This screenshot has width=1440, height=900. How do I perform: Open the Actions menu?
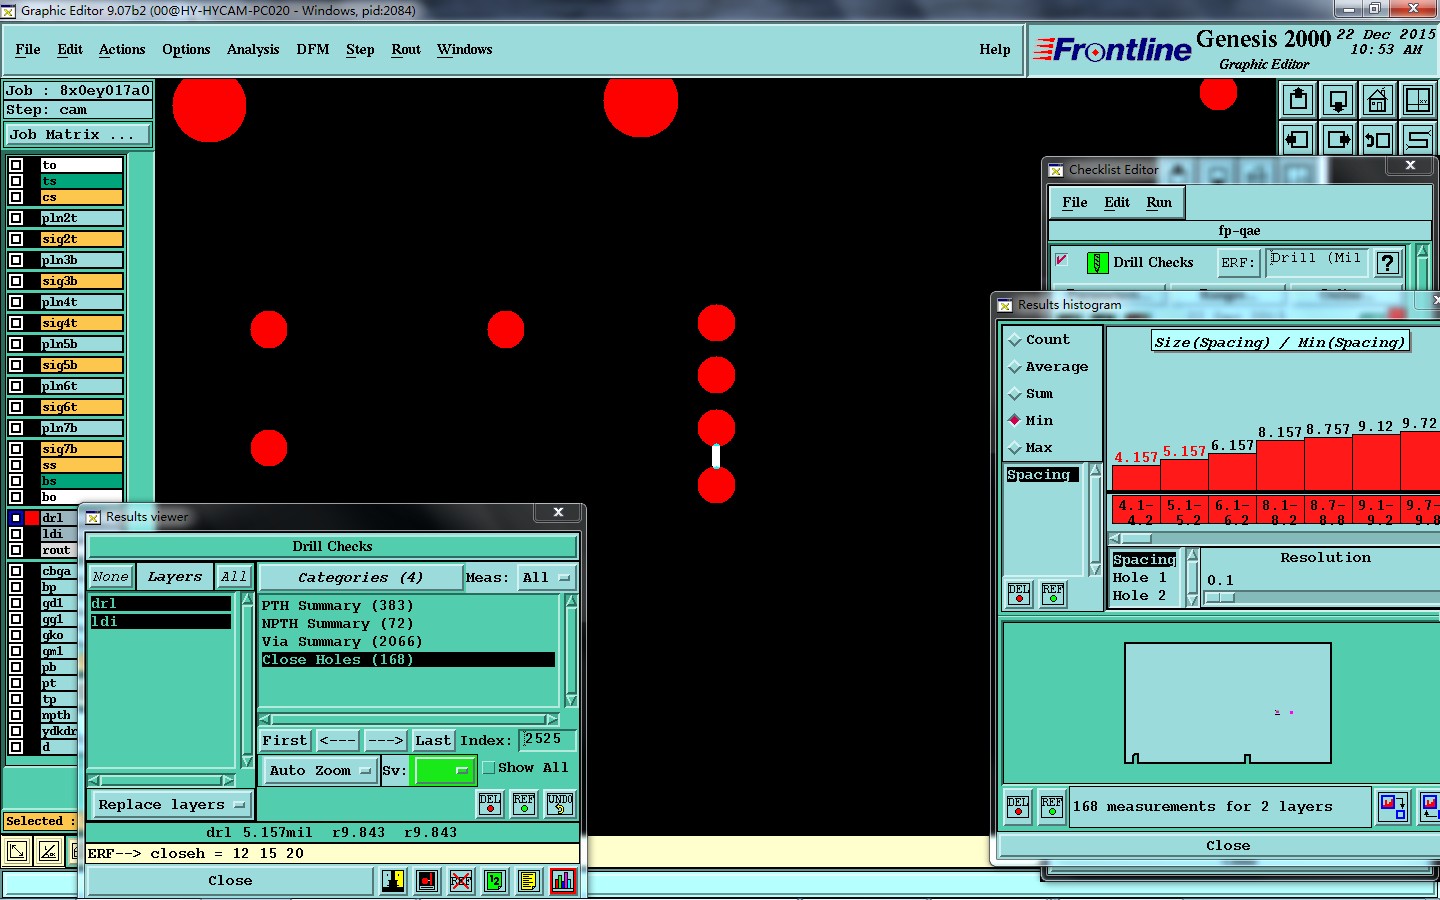[122, 50]
